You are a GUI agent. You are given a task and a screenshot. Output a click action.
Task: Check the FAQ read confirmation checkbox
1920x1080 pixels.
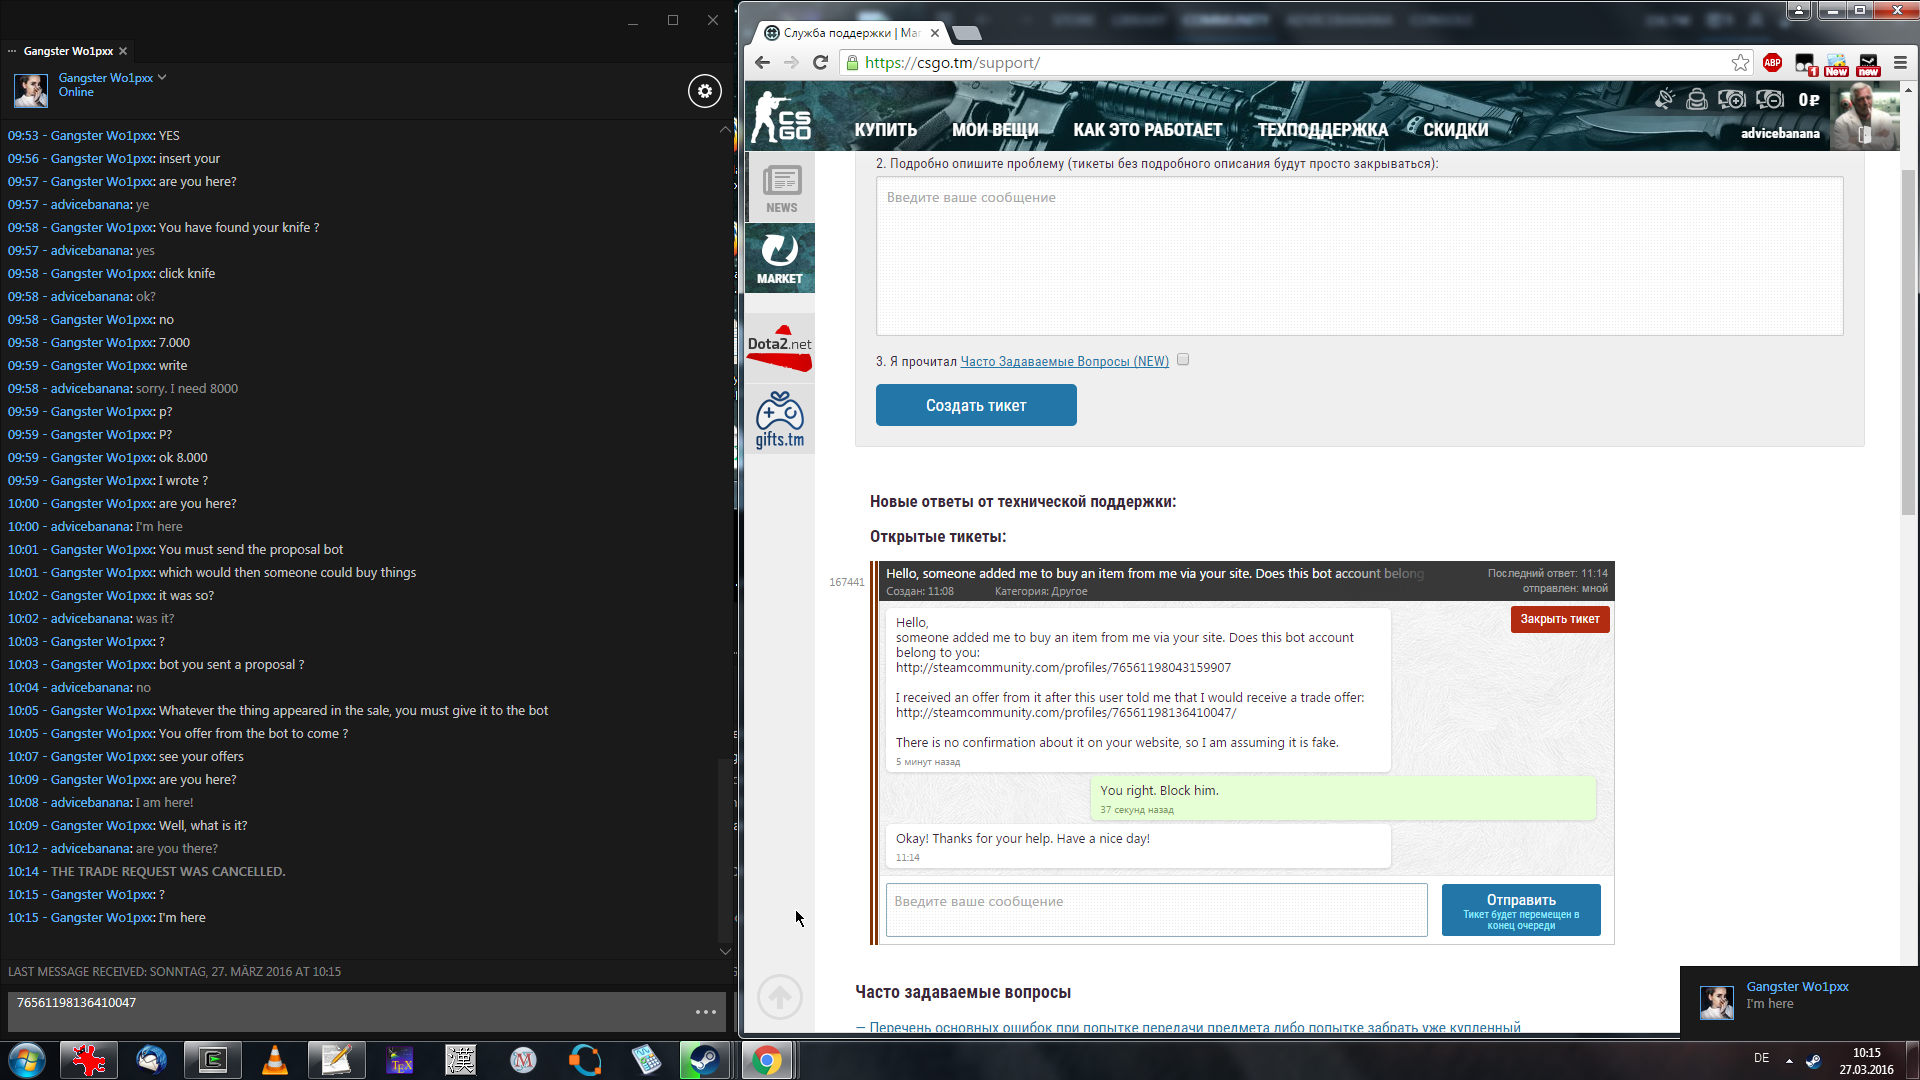click(x=1183, y=360)
